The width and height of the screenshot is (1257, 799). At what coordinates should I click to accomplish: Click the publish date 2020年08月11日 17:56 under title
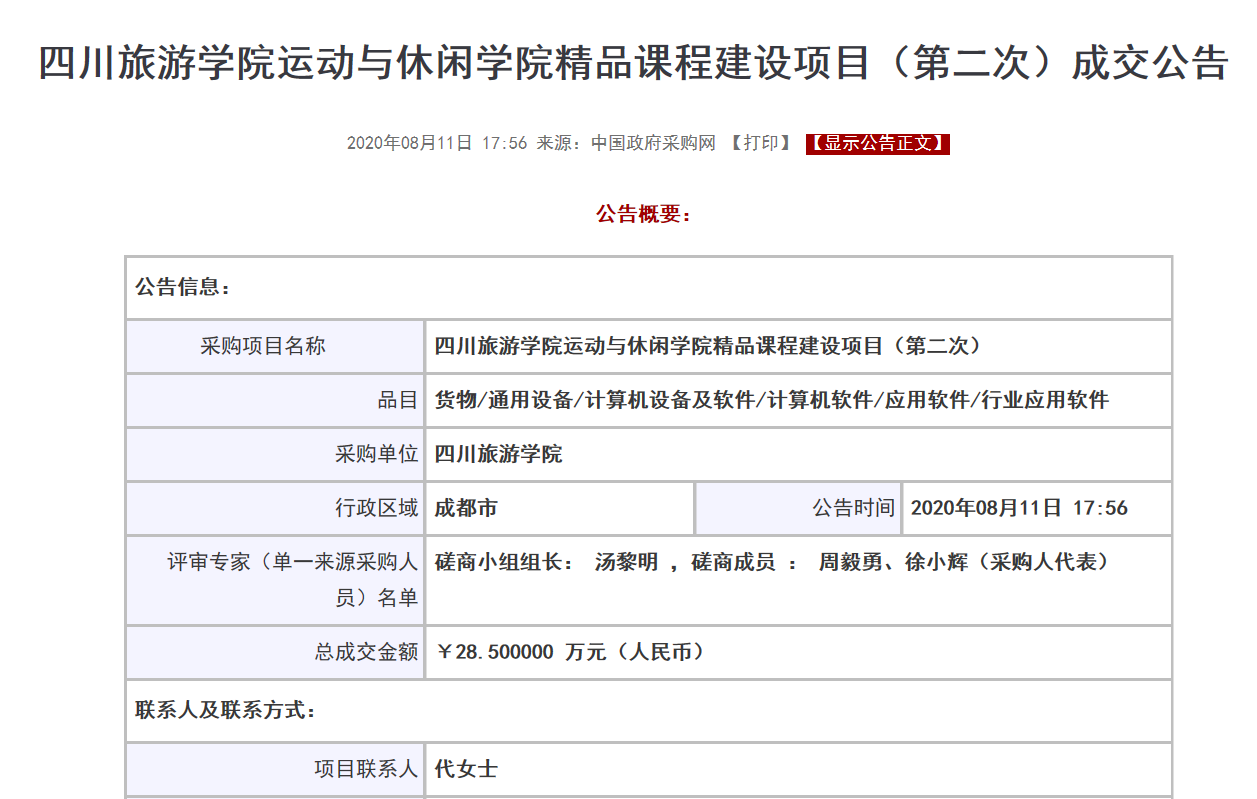pyautogui.click(x=437, y=143)
